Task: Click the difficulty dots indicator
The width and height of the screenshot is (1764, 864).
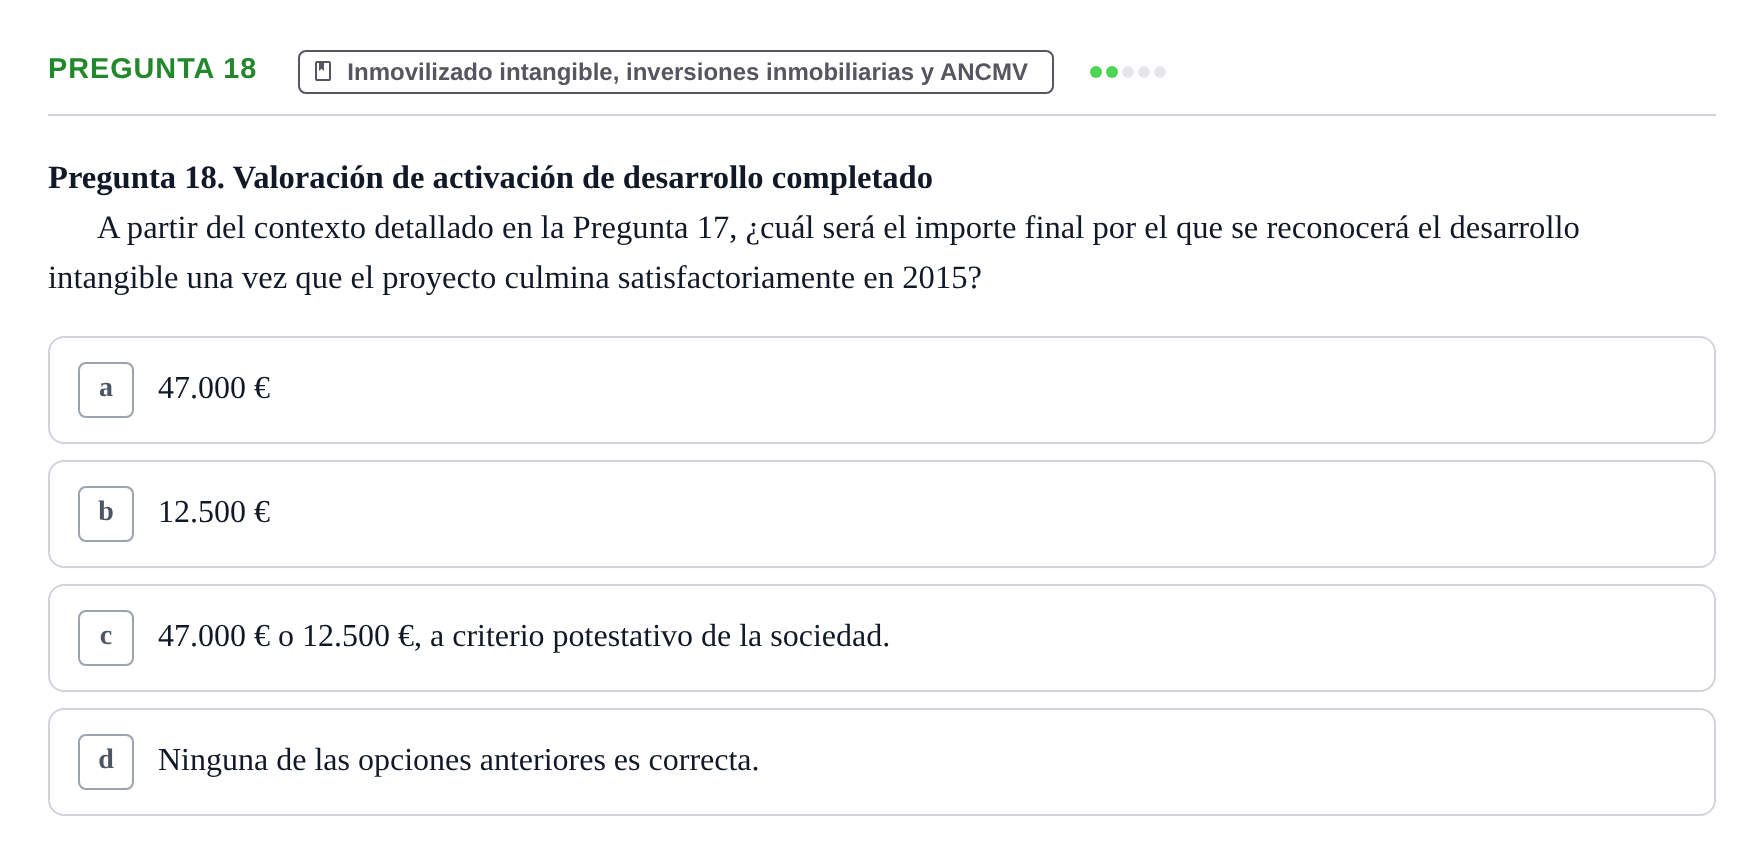Action: click(x=1128, y=72)
